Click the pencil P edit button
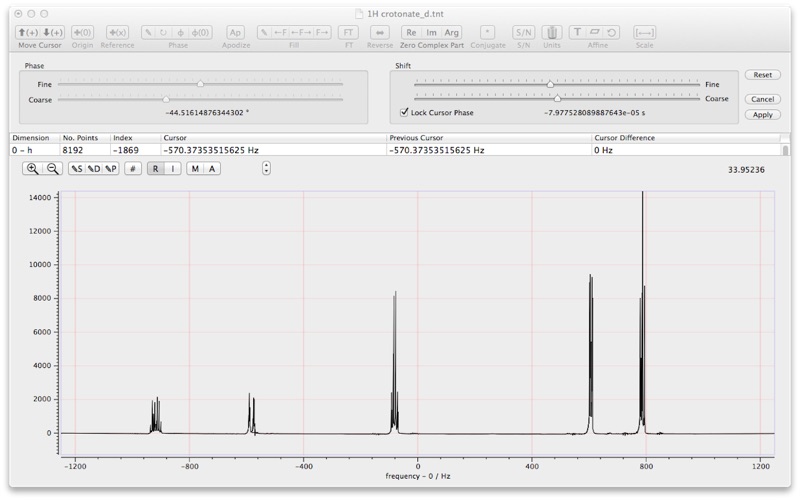800x500 pixels. 111,169
